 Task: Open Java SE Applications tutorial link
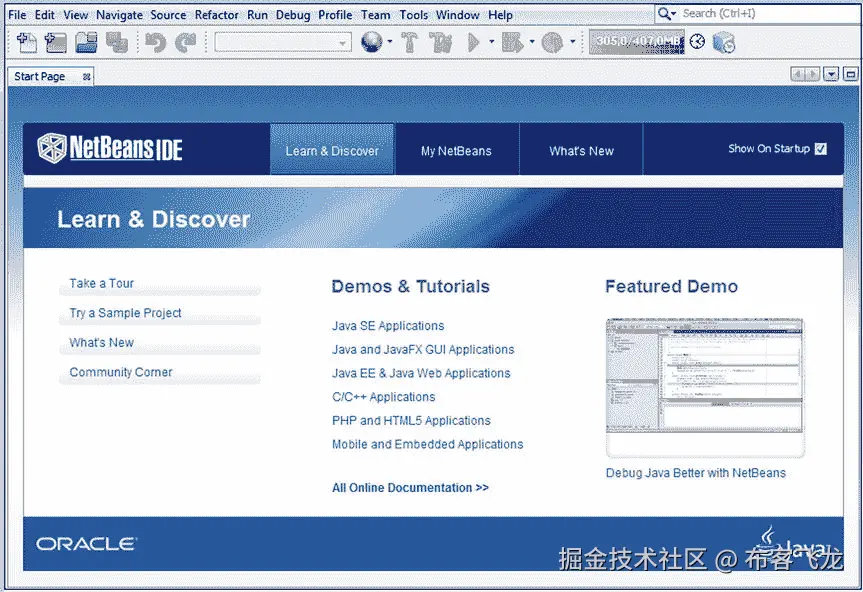[388, 326]
